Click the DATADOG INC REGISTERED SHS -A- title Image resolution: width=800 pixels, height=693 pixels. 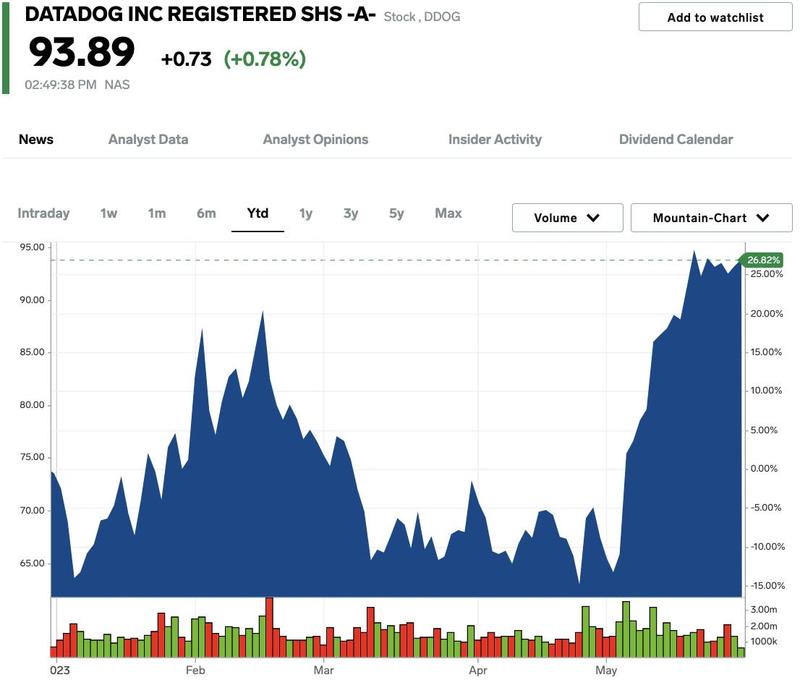(200, 14)
